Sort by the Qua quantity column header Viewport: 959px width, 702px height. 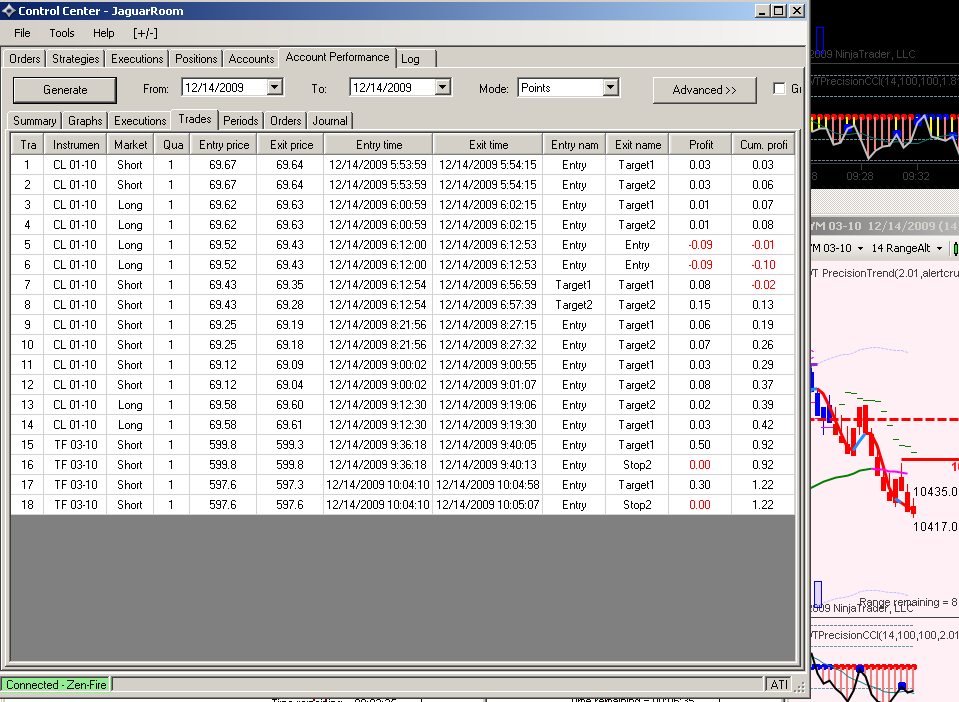pyautogui.click(x=172, y=145)
